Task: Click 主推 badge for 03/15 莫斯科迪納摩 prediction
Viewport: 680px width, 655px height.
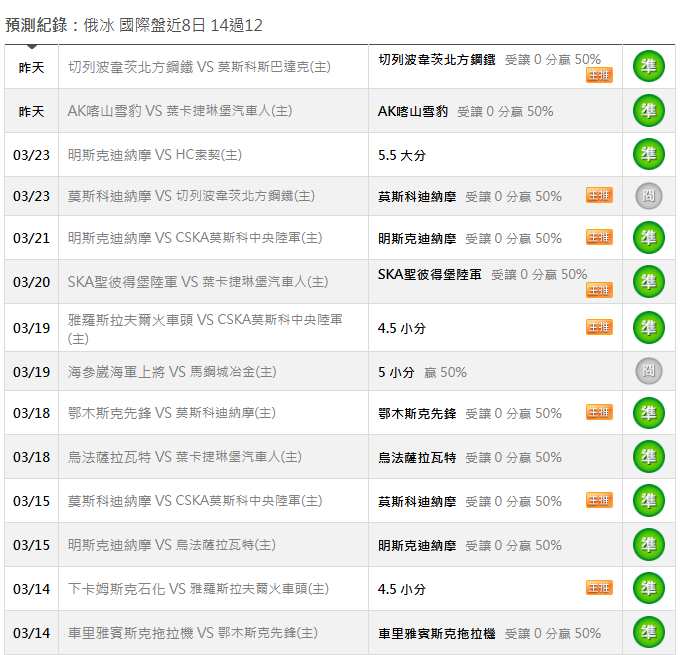Action: (x=599, y=500)
